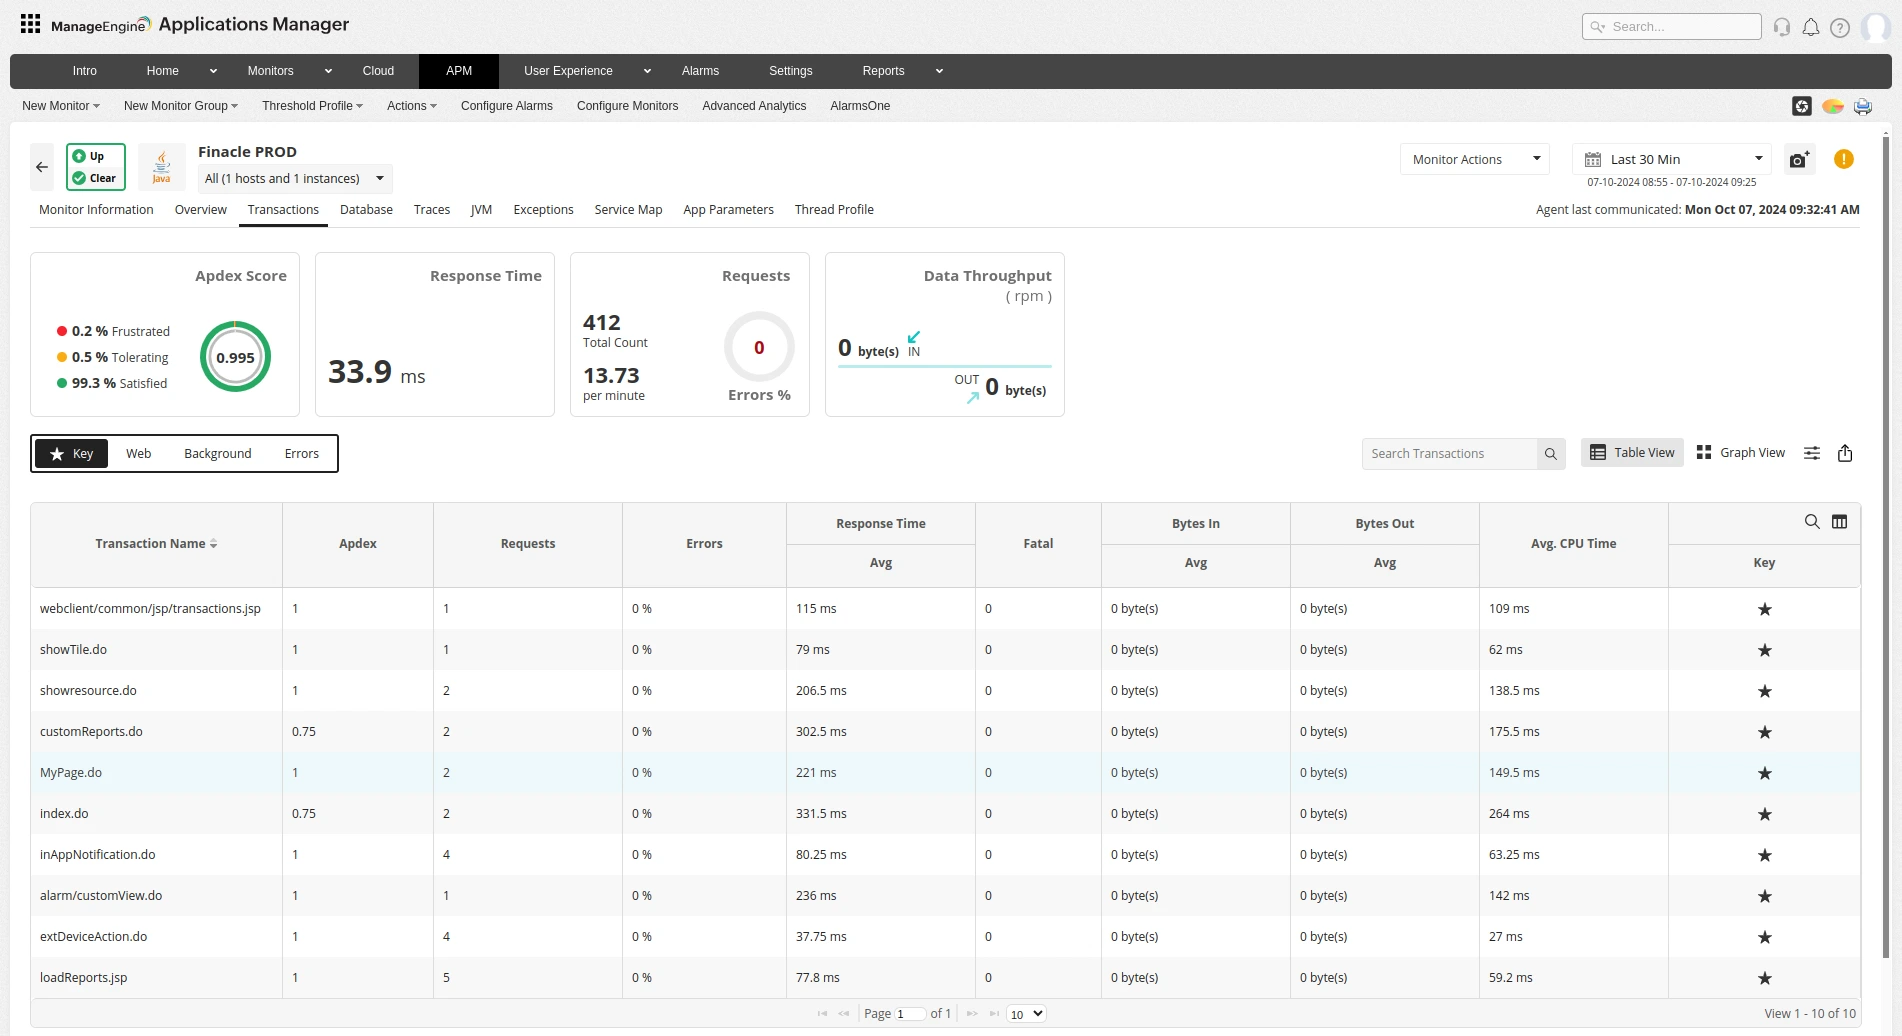
Task: Open the apps grid launcher icon
Action: (x=30, y=24)
